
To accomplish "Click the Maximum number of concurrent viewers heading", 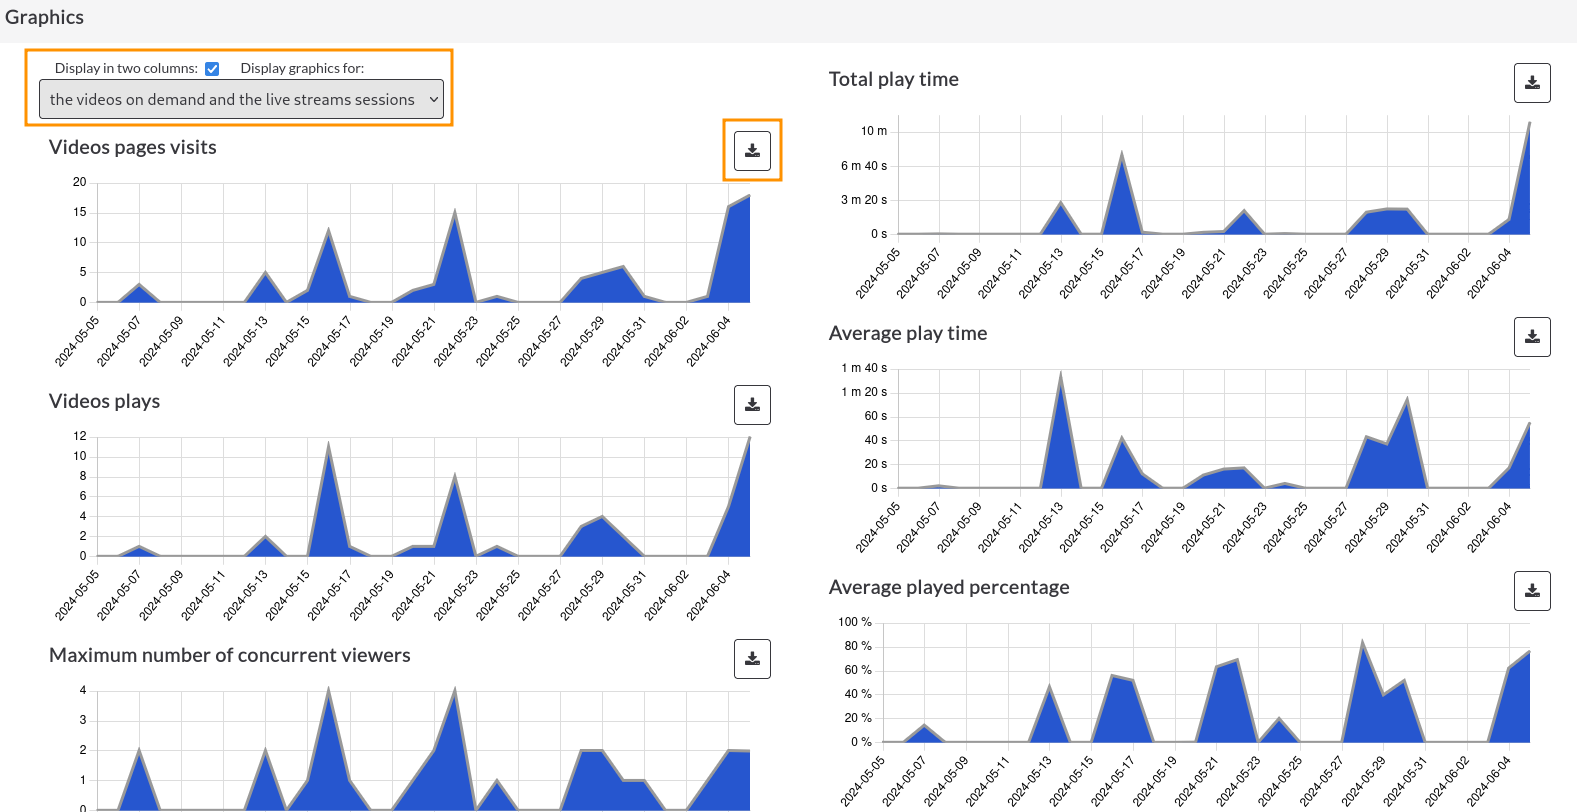I will pyautogui.click(x=230, y=655).
